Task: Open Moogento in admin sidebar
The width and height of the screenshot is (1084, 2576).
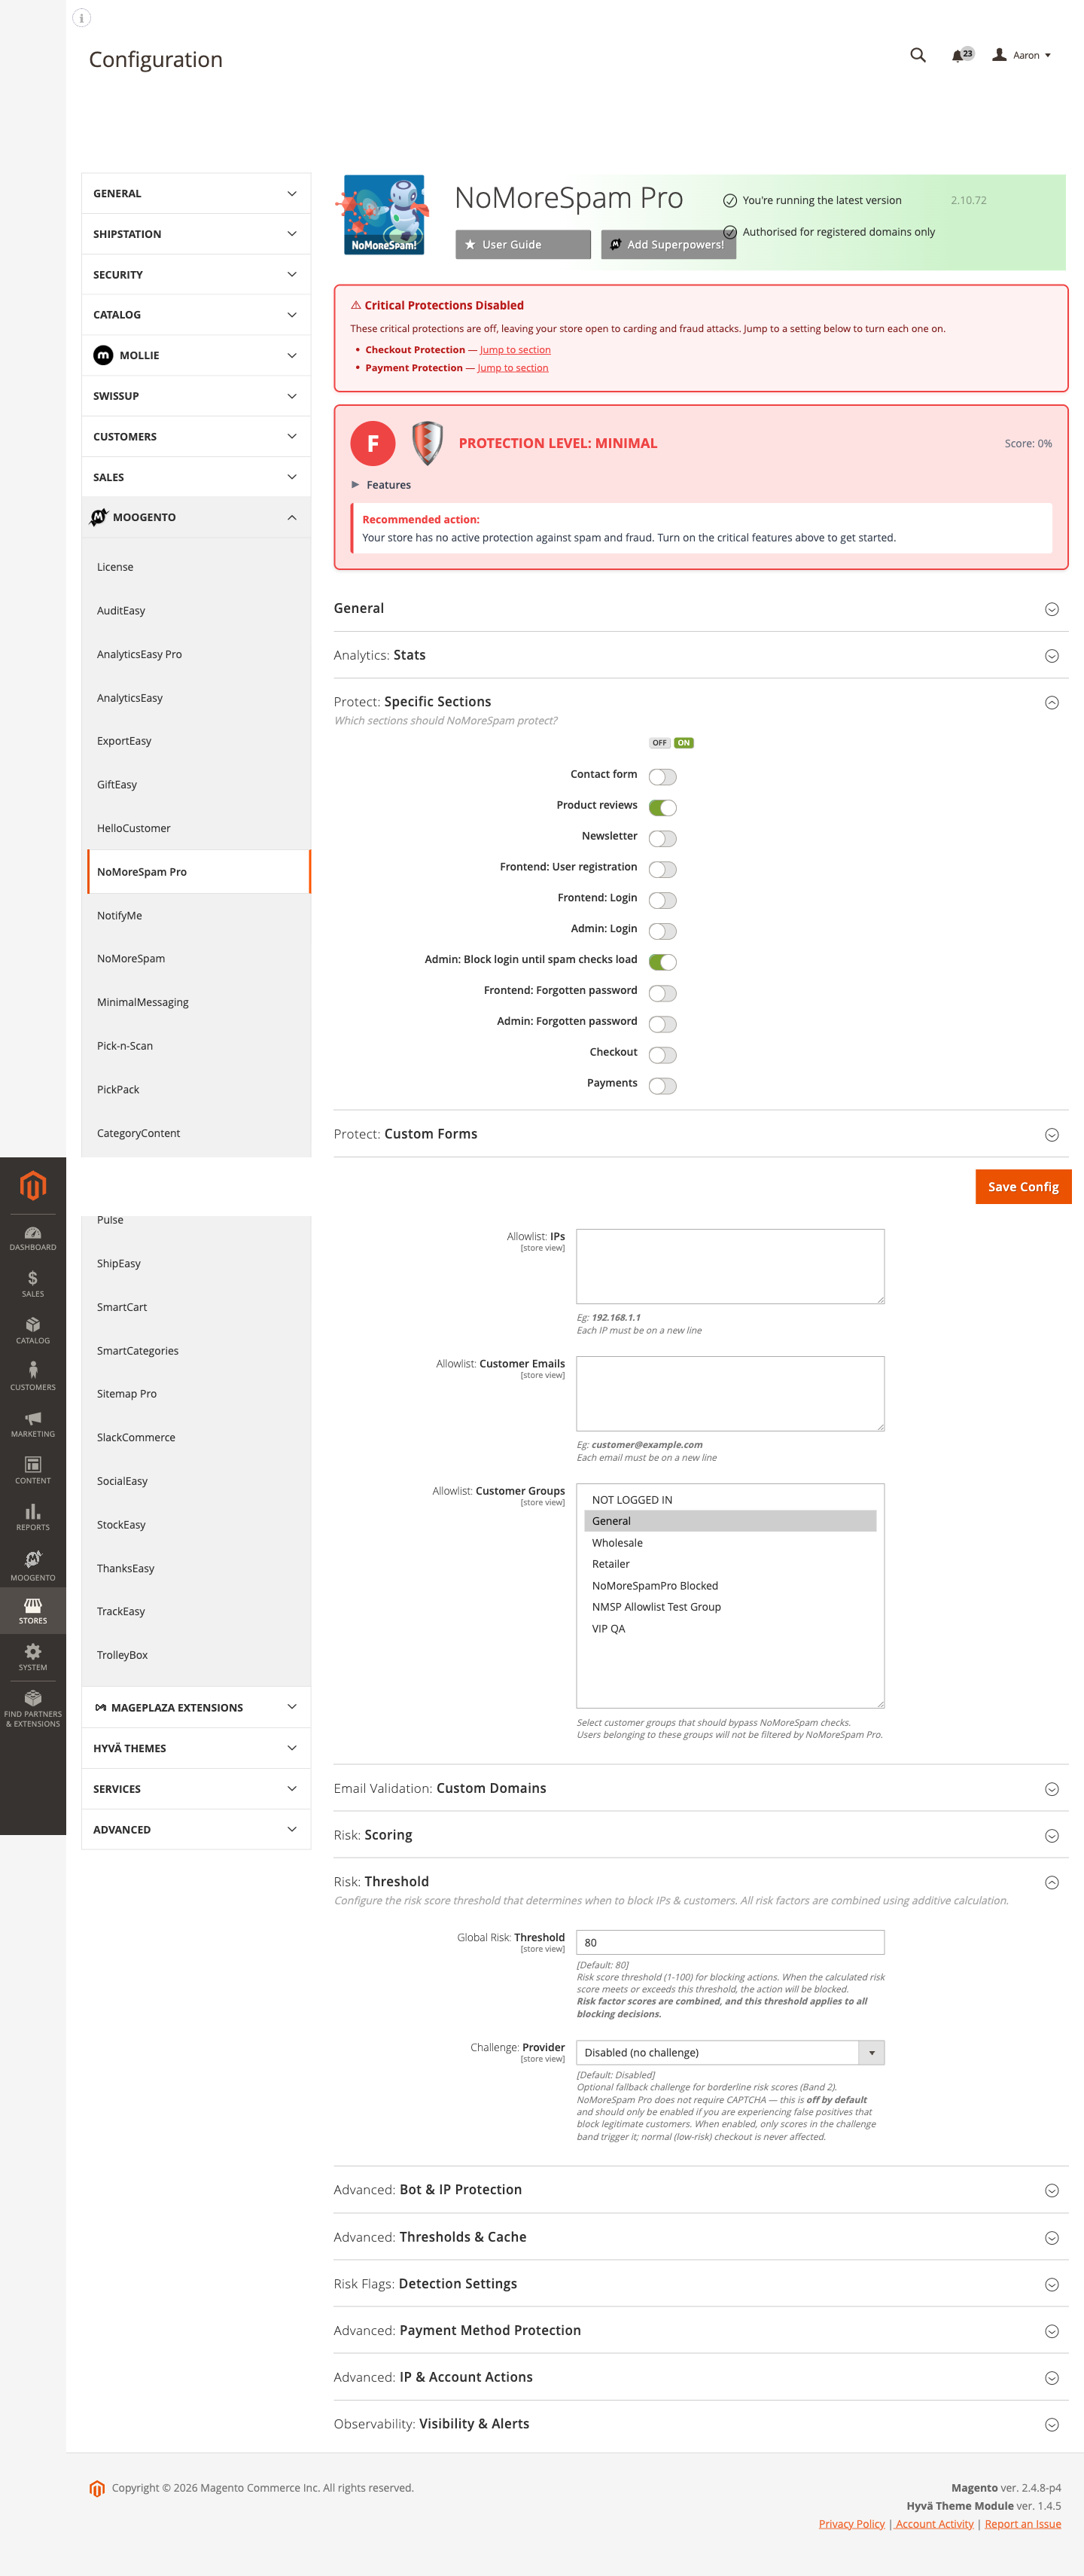Action: point(33,1566)
